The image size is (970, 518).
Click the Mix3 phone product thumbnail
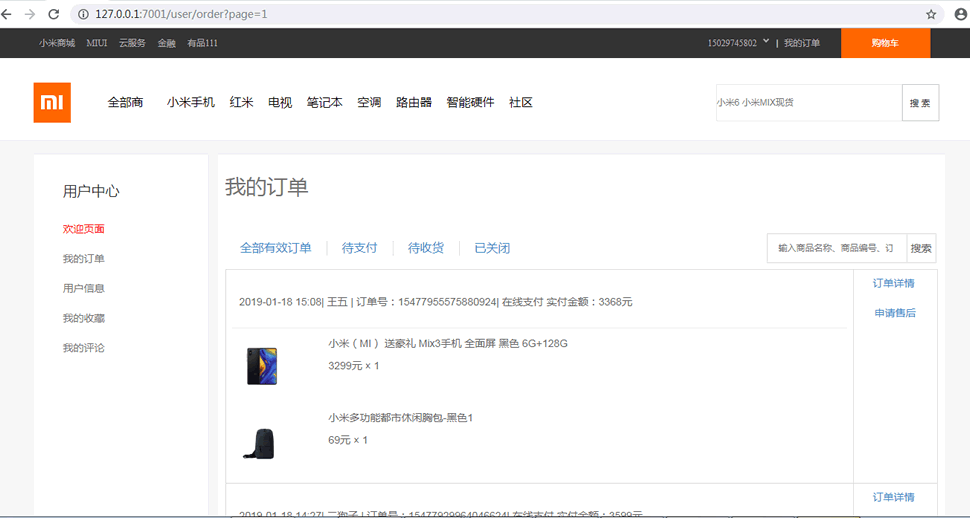(x=262, y=366)
